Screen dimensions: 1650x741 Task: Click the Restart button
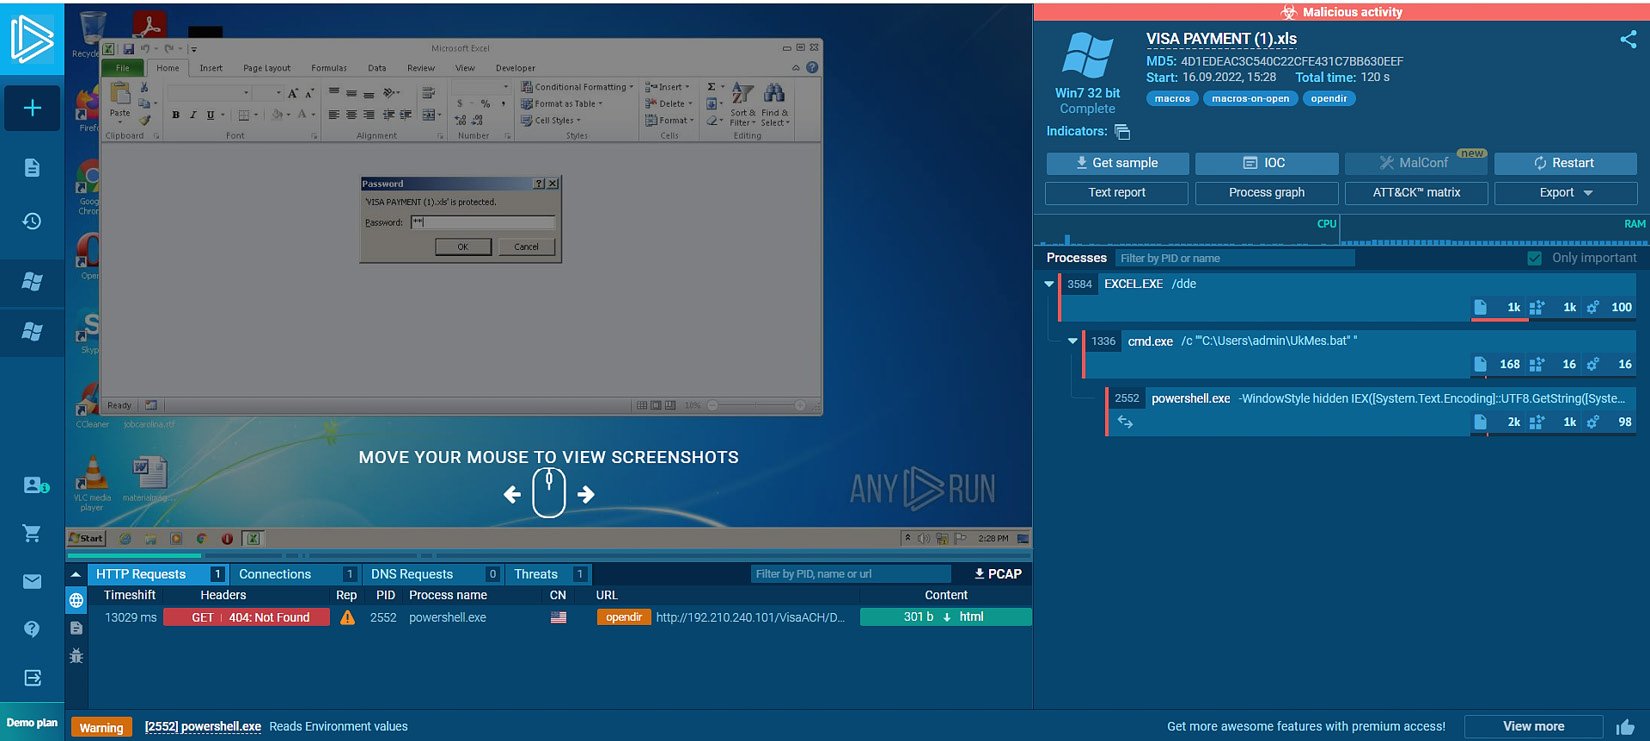(1565, 163)
